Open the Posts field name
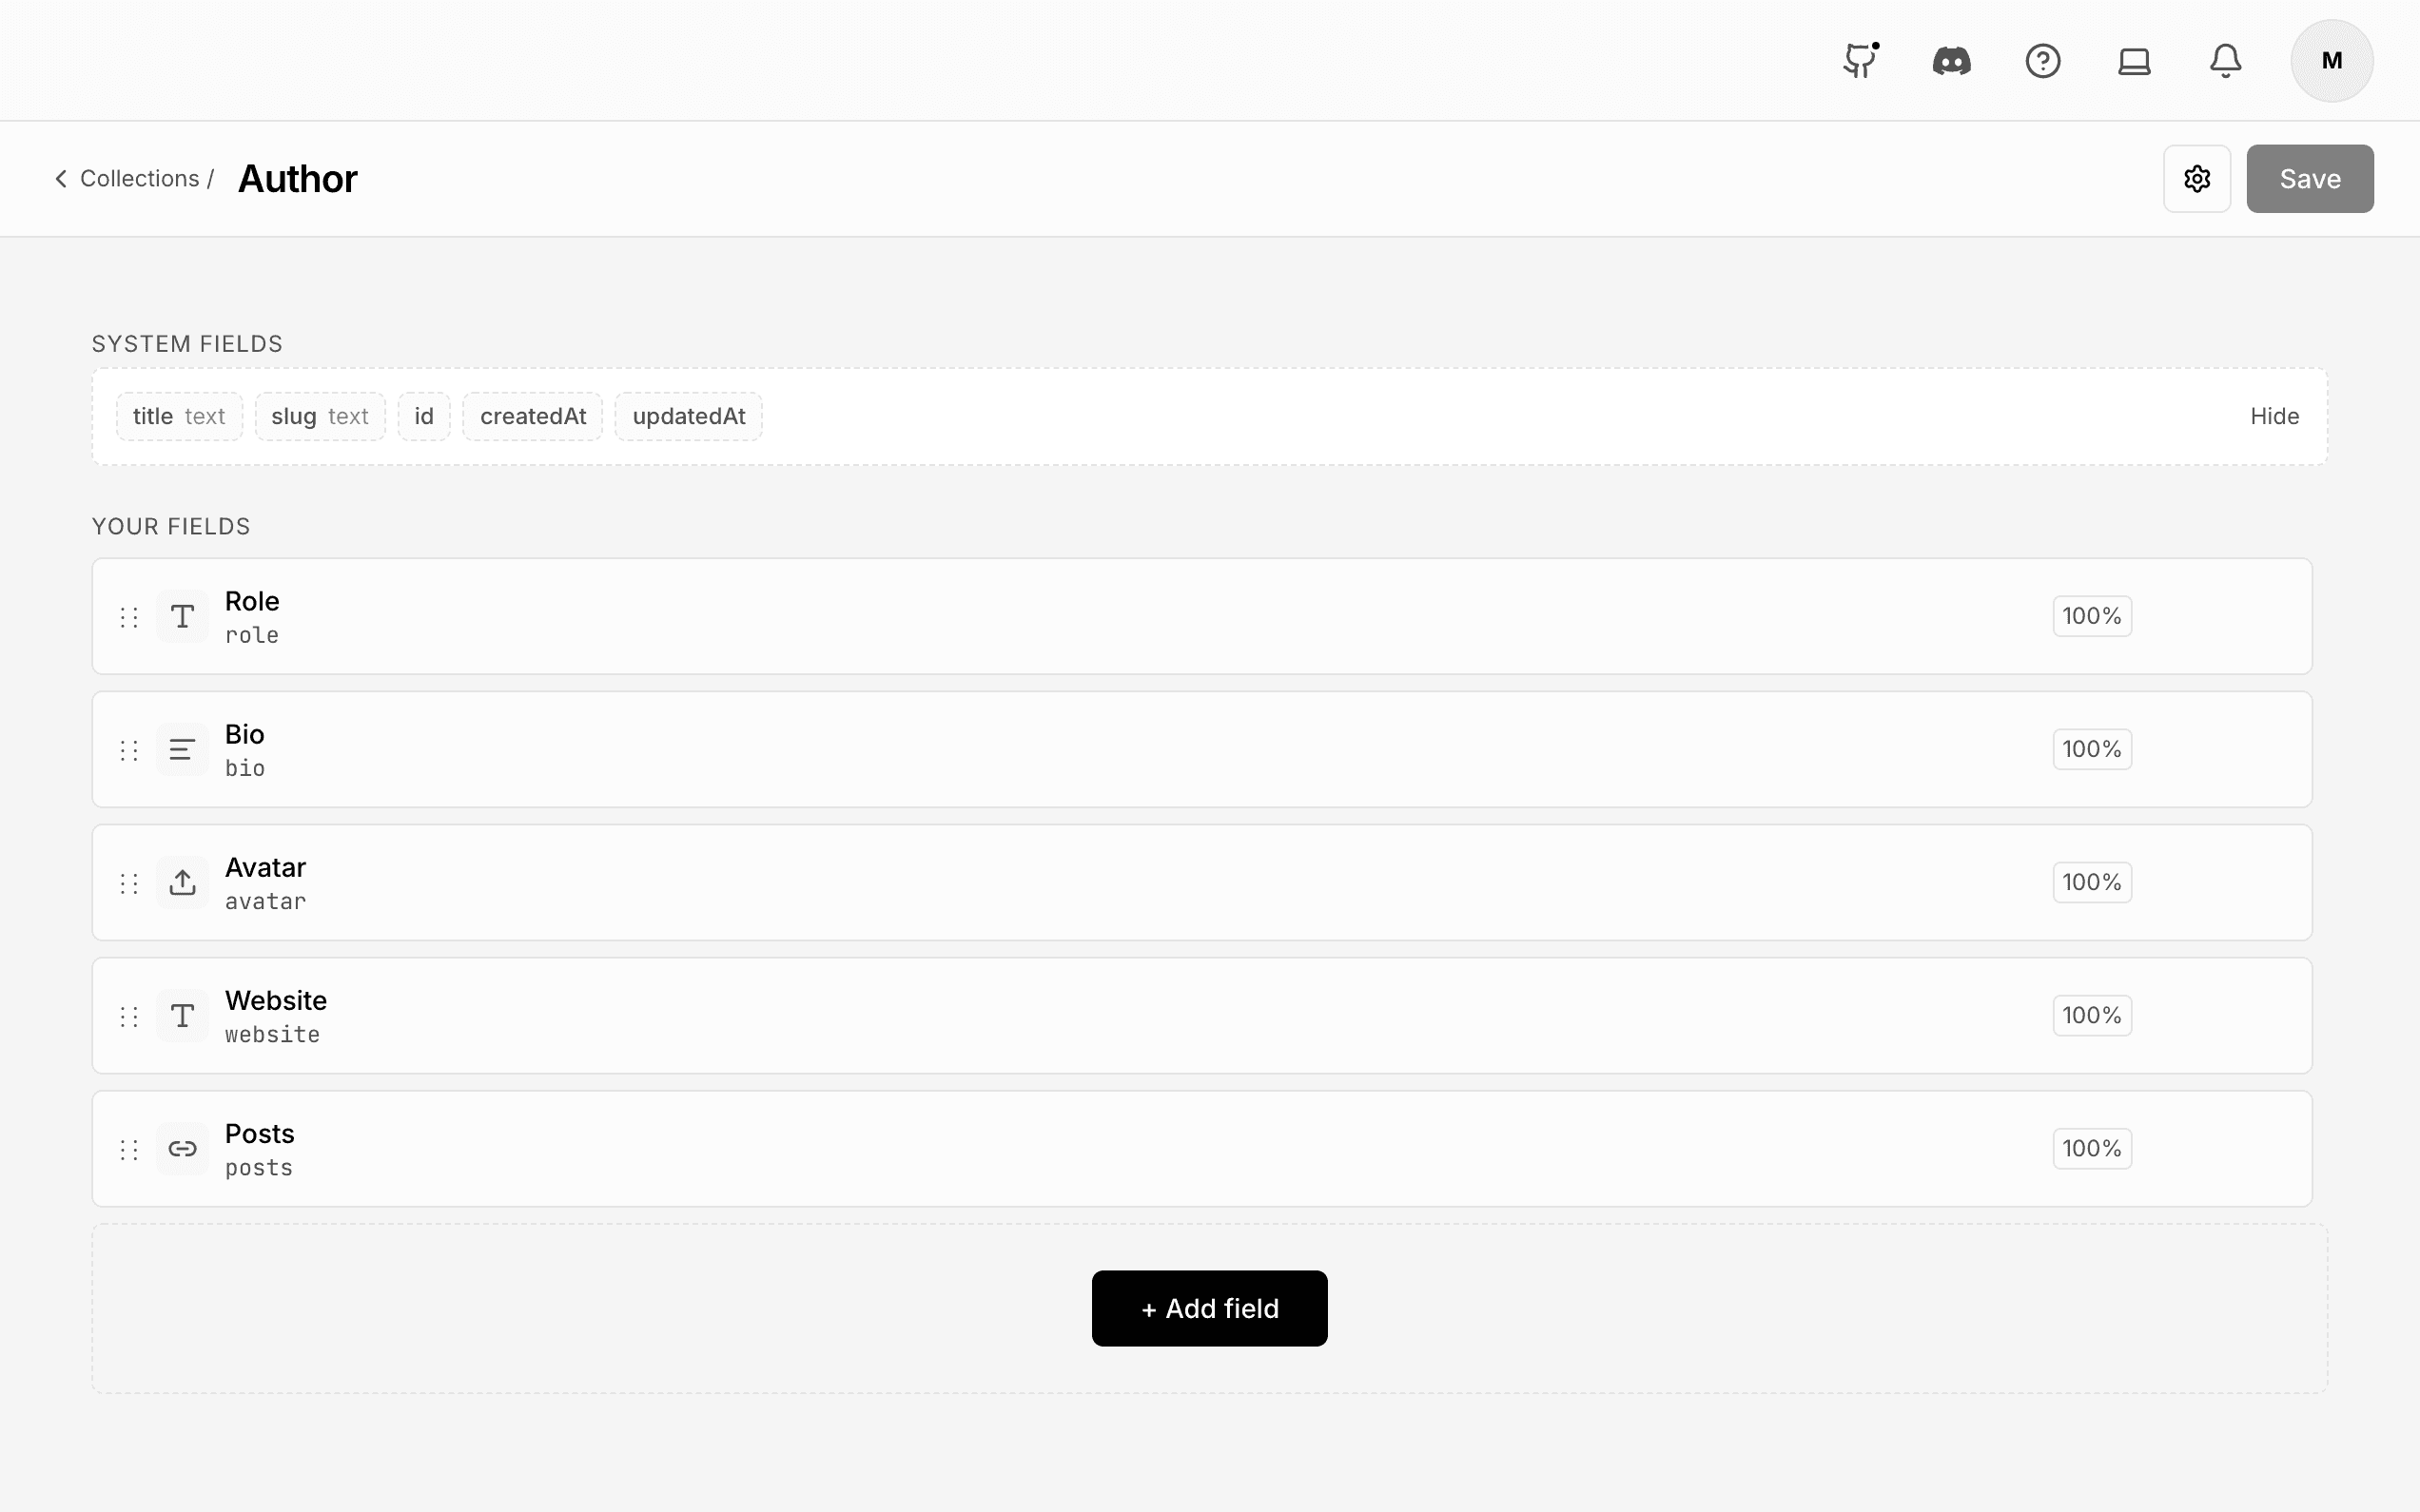Image resolution: width=2420 pixels, height=1512 pixels. [x=259, y=1133]
